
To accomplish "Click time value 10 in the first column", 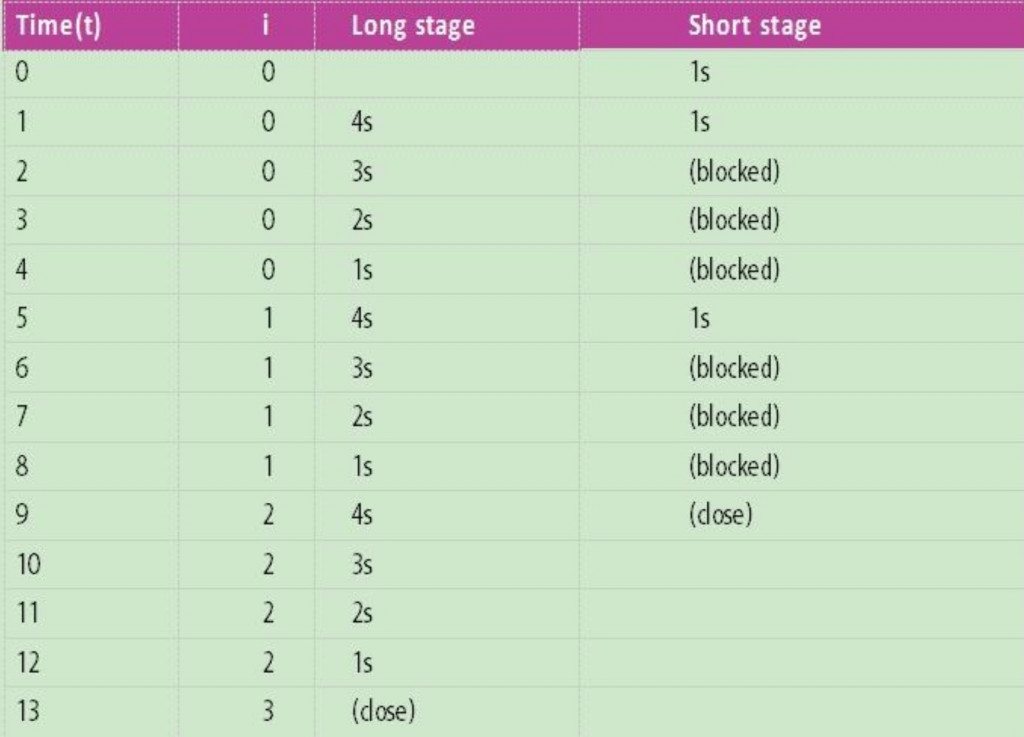I will 30,565.
